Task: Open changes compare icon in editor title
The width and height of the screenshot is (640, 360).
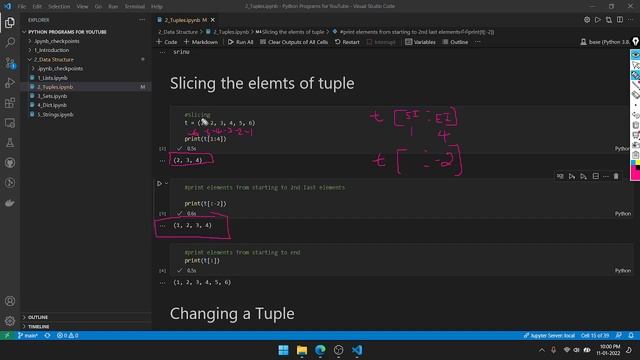Action: tap(609, 20)
